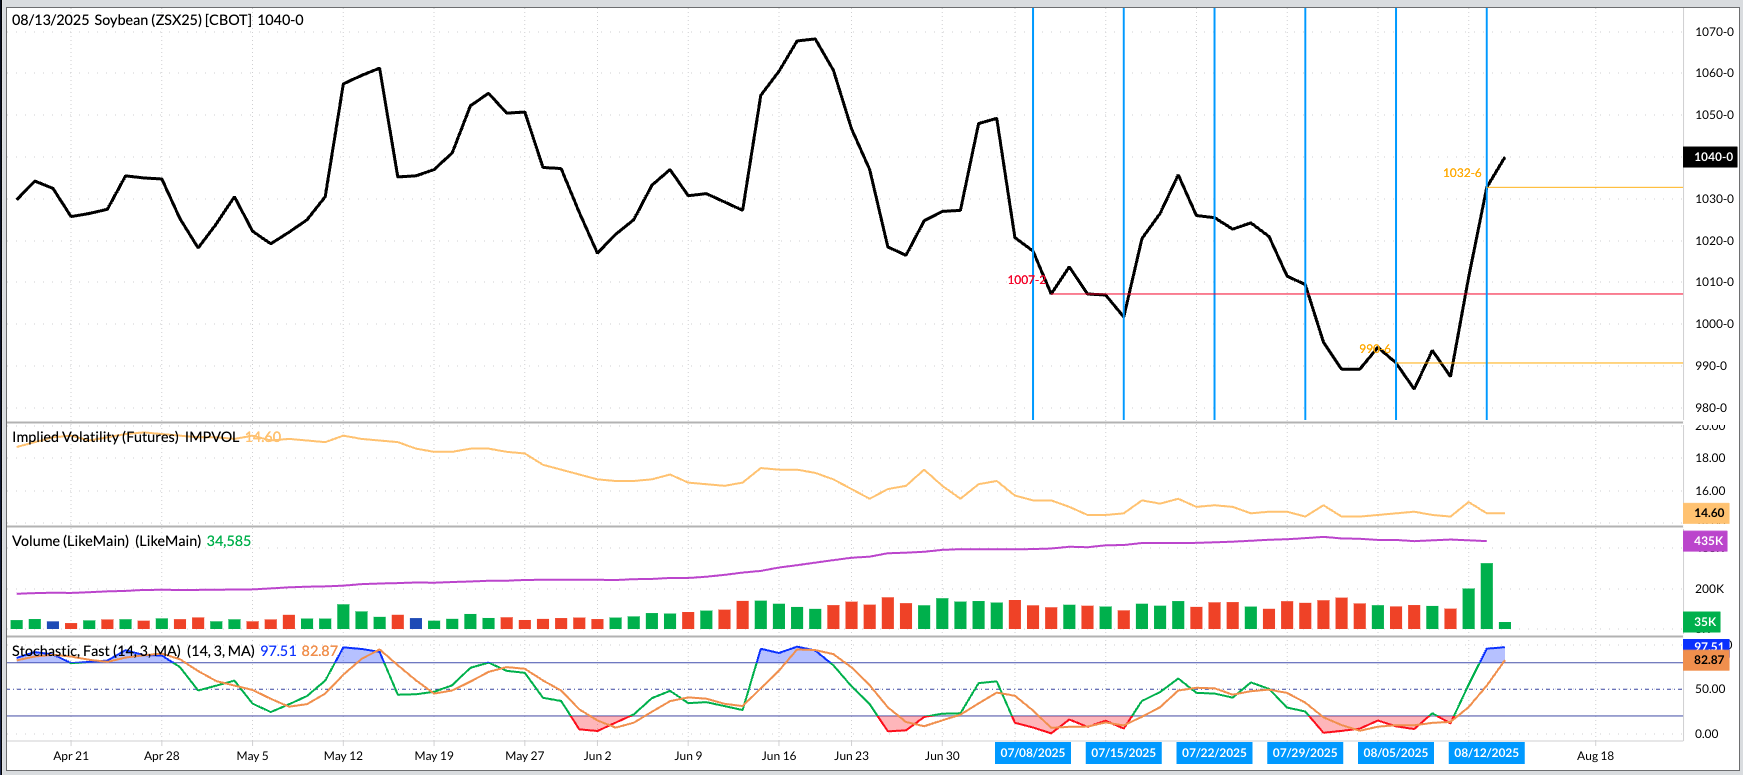Click the 07/08/2025 date marker
1743x775 pixels.
1033,753
